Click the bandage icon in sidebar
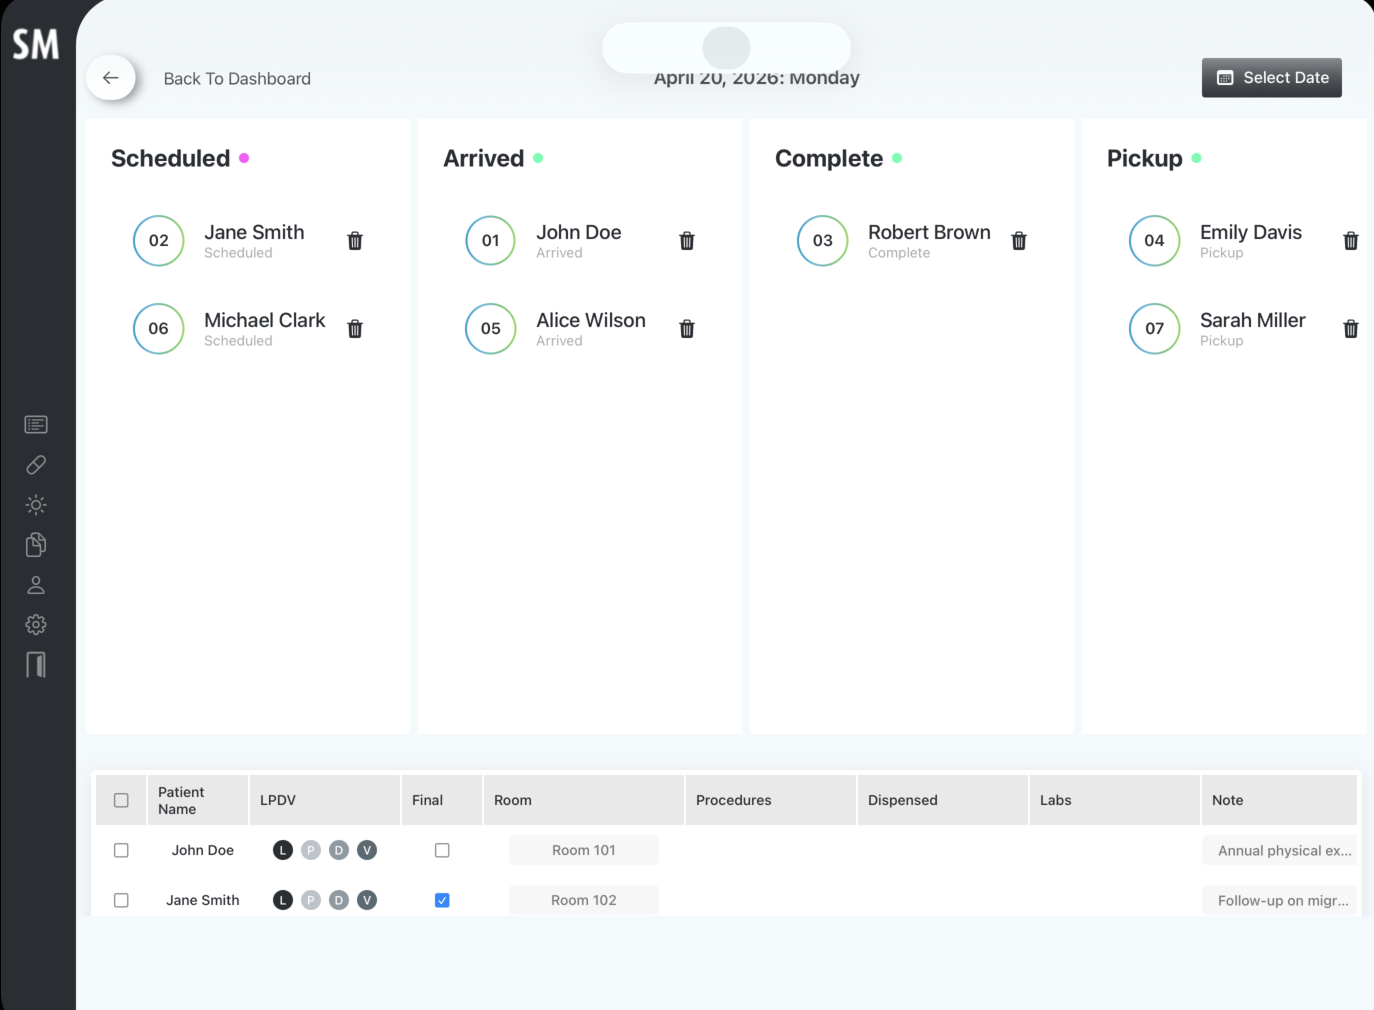The height and width of the screenshot is (1010, 1374). pos(36,465)
